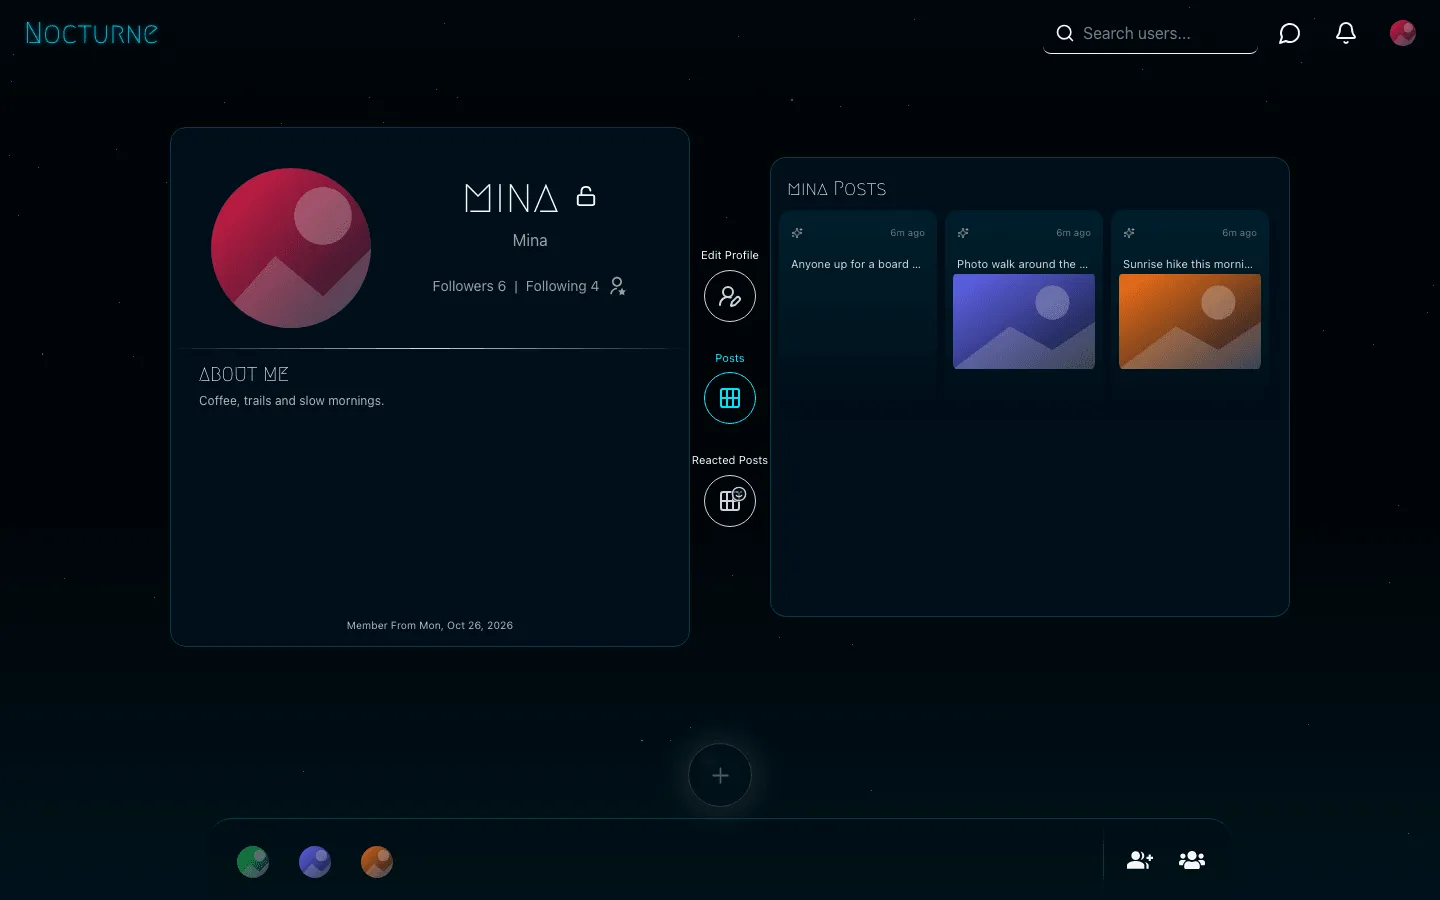The width and height of the screenshot is (1440, 900).
Task: View the Followers 6 list
Action: click(469, 286)
